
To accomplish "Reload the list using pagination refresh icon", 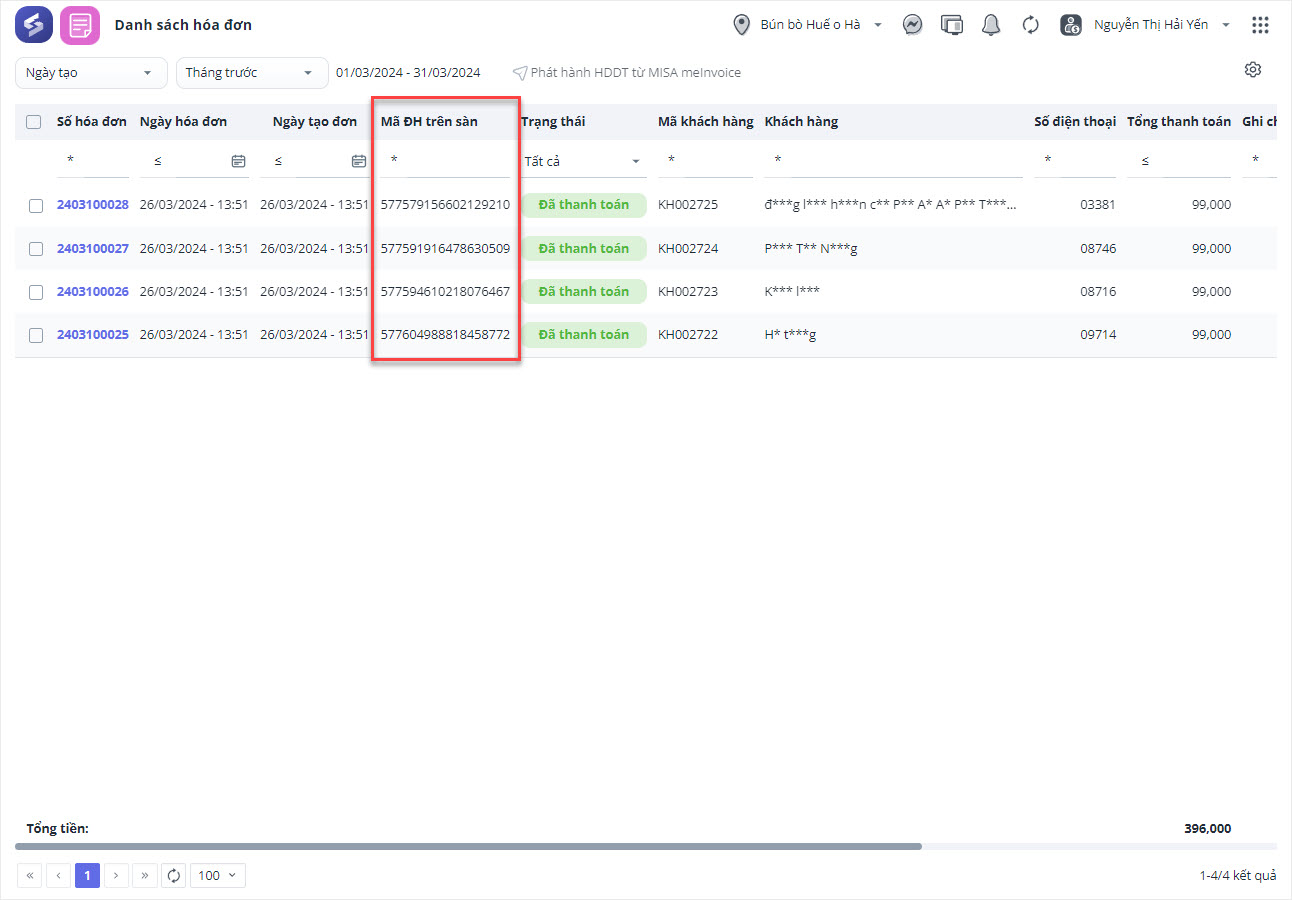I will (174, 876).
